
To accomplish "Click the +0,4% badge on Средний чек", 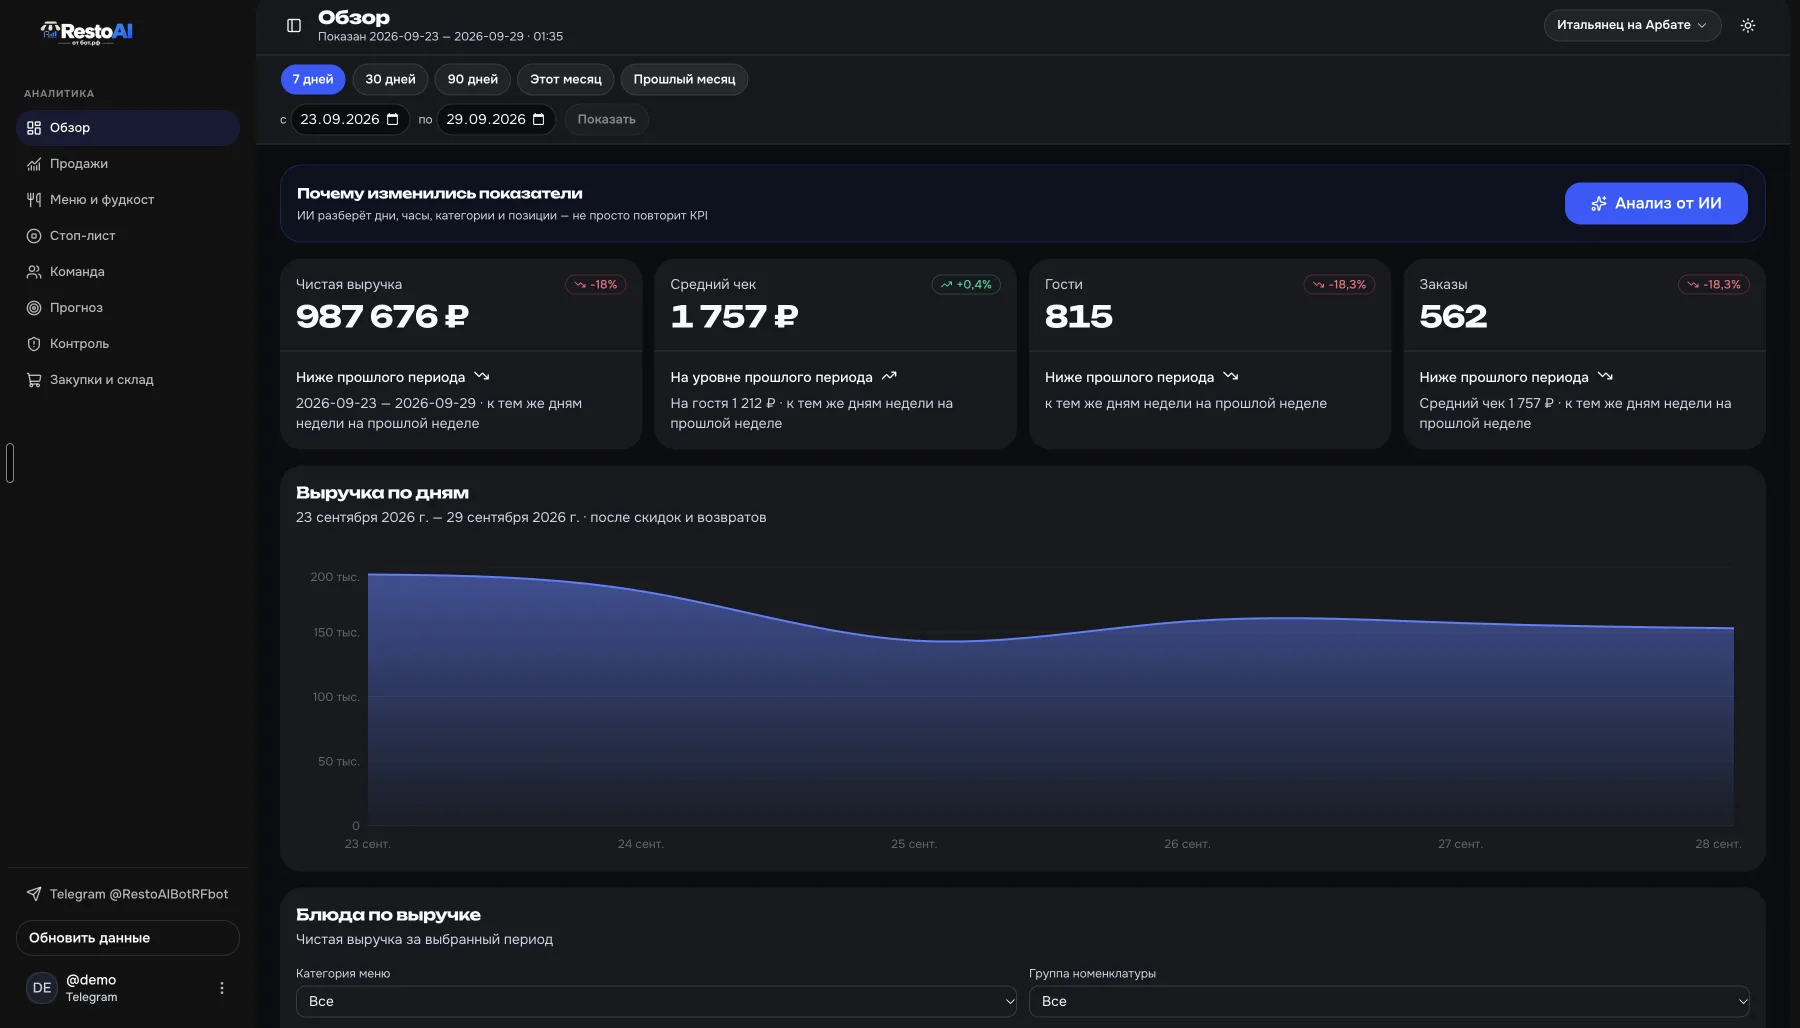I will [966, 285].
